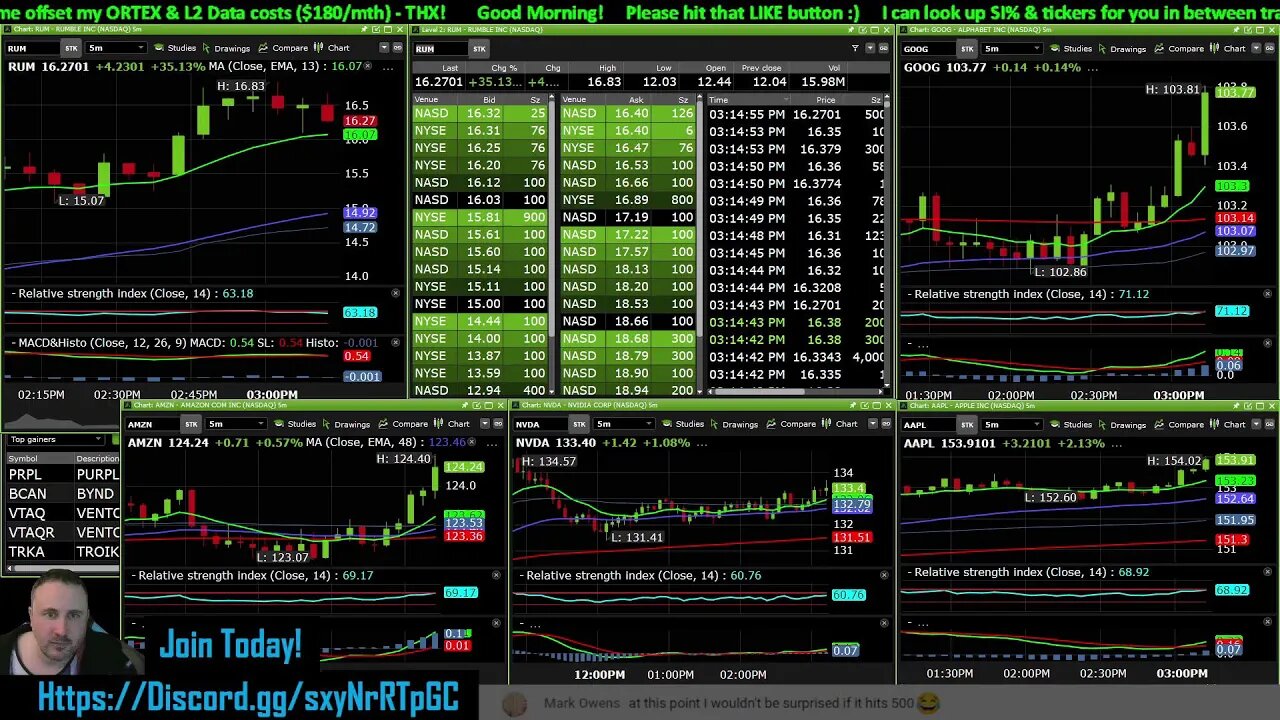Click the link icon in the GOOG chart toolbar
This screenshot has height=720, width=1280.
[1269, 48]
